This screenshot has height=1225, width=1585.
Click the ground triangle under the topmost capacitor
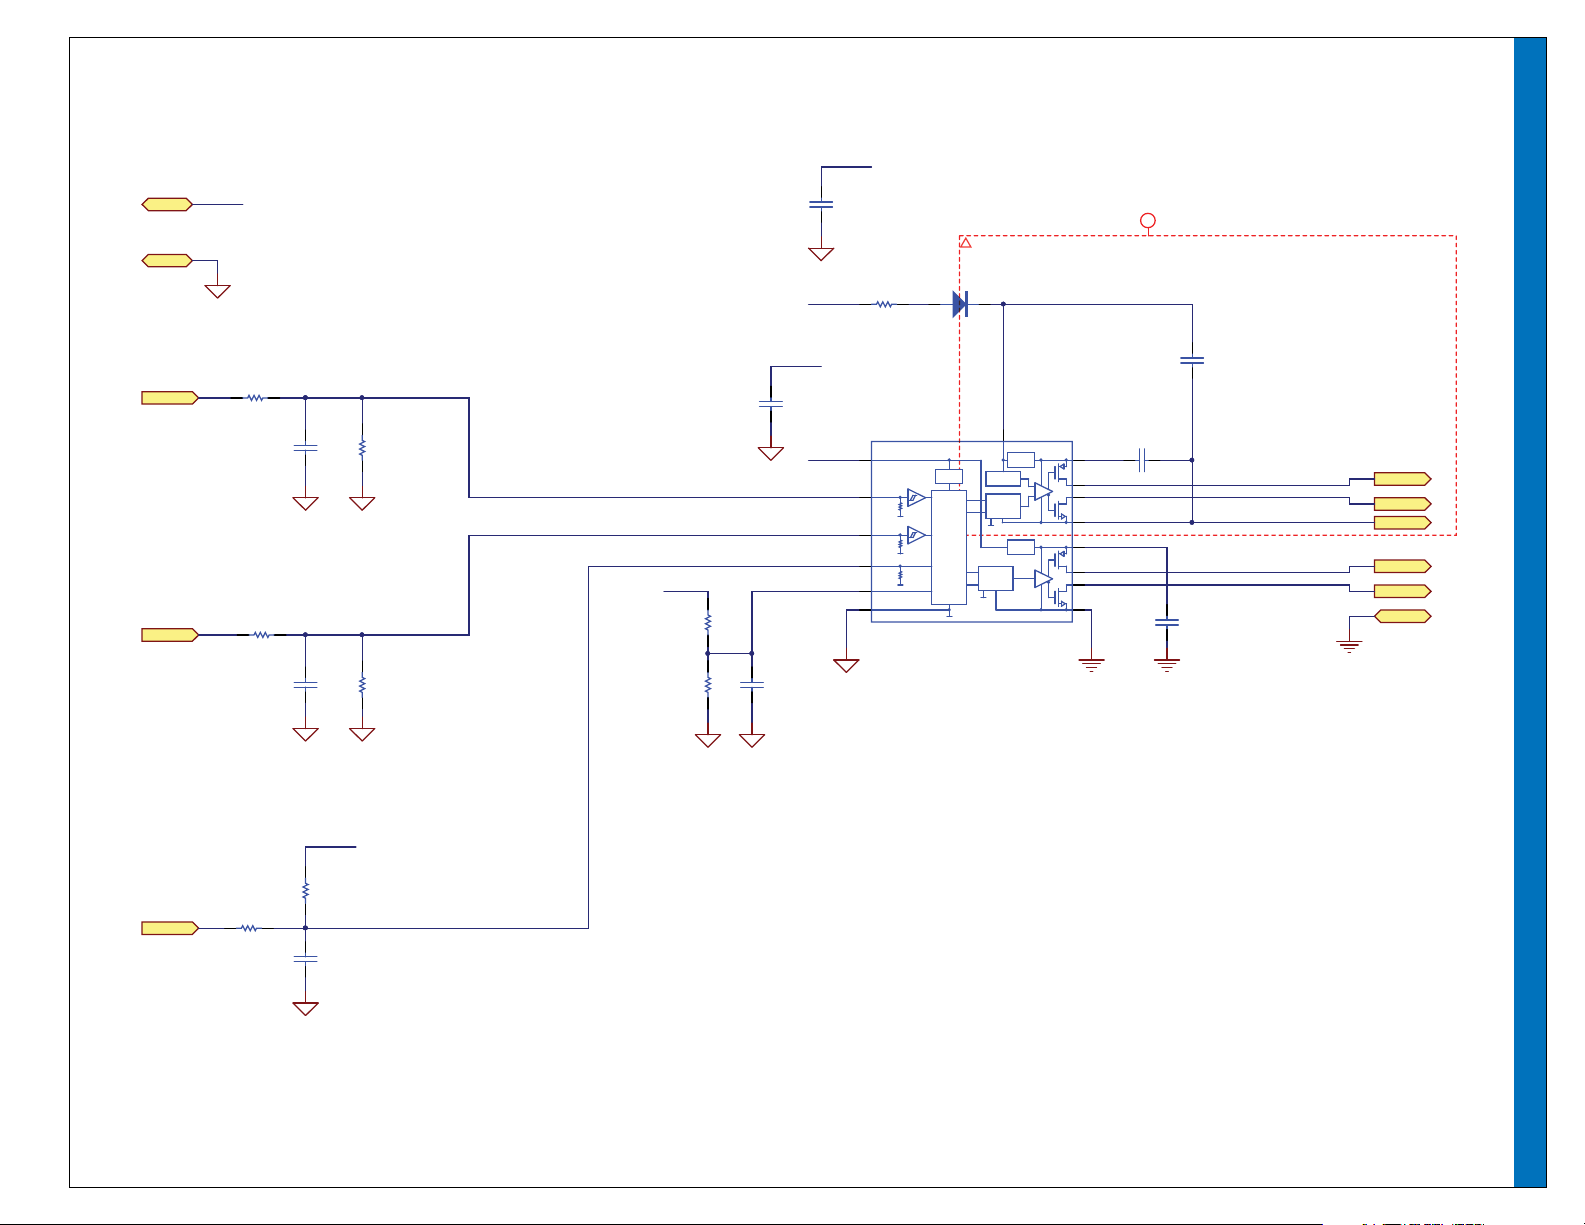(x=821, y=254)
